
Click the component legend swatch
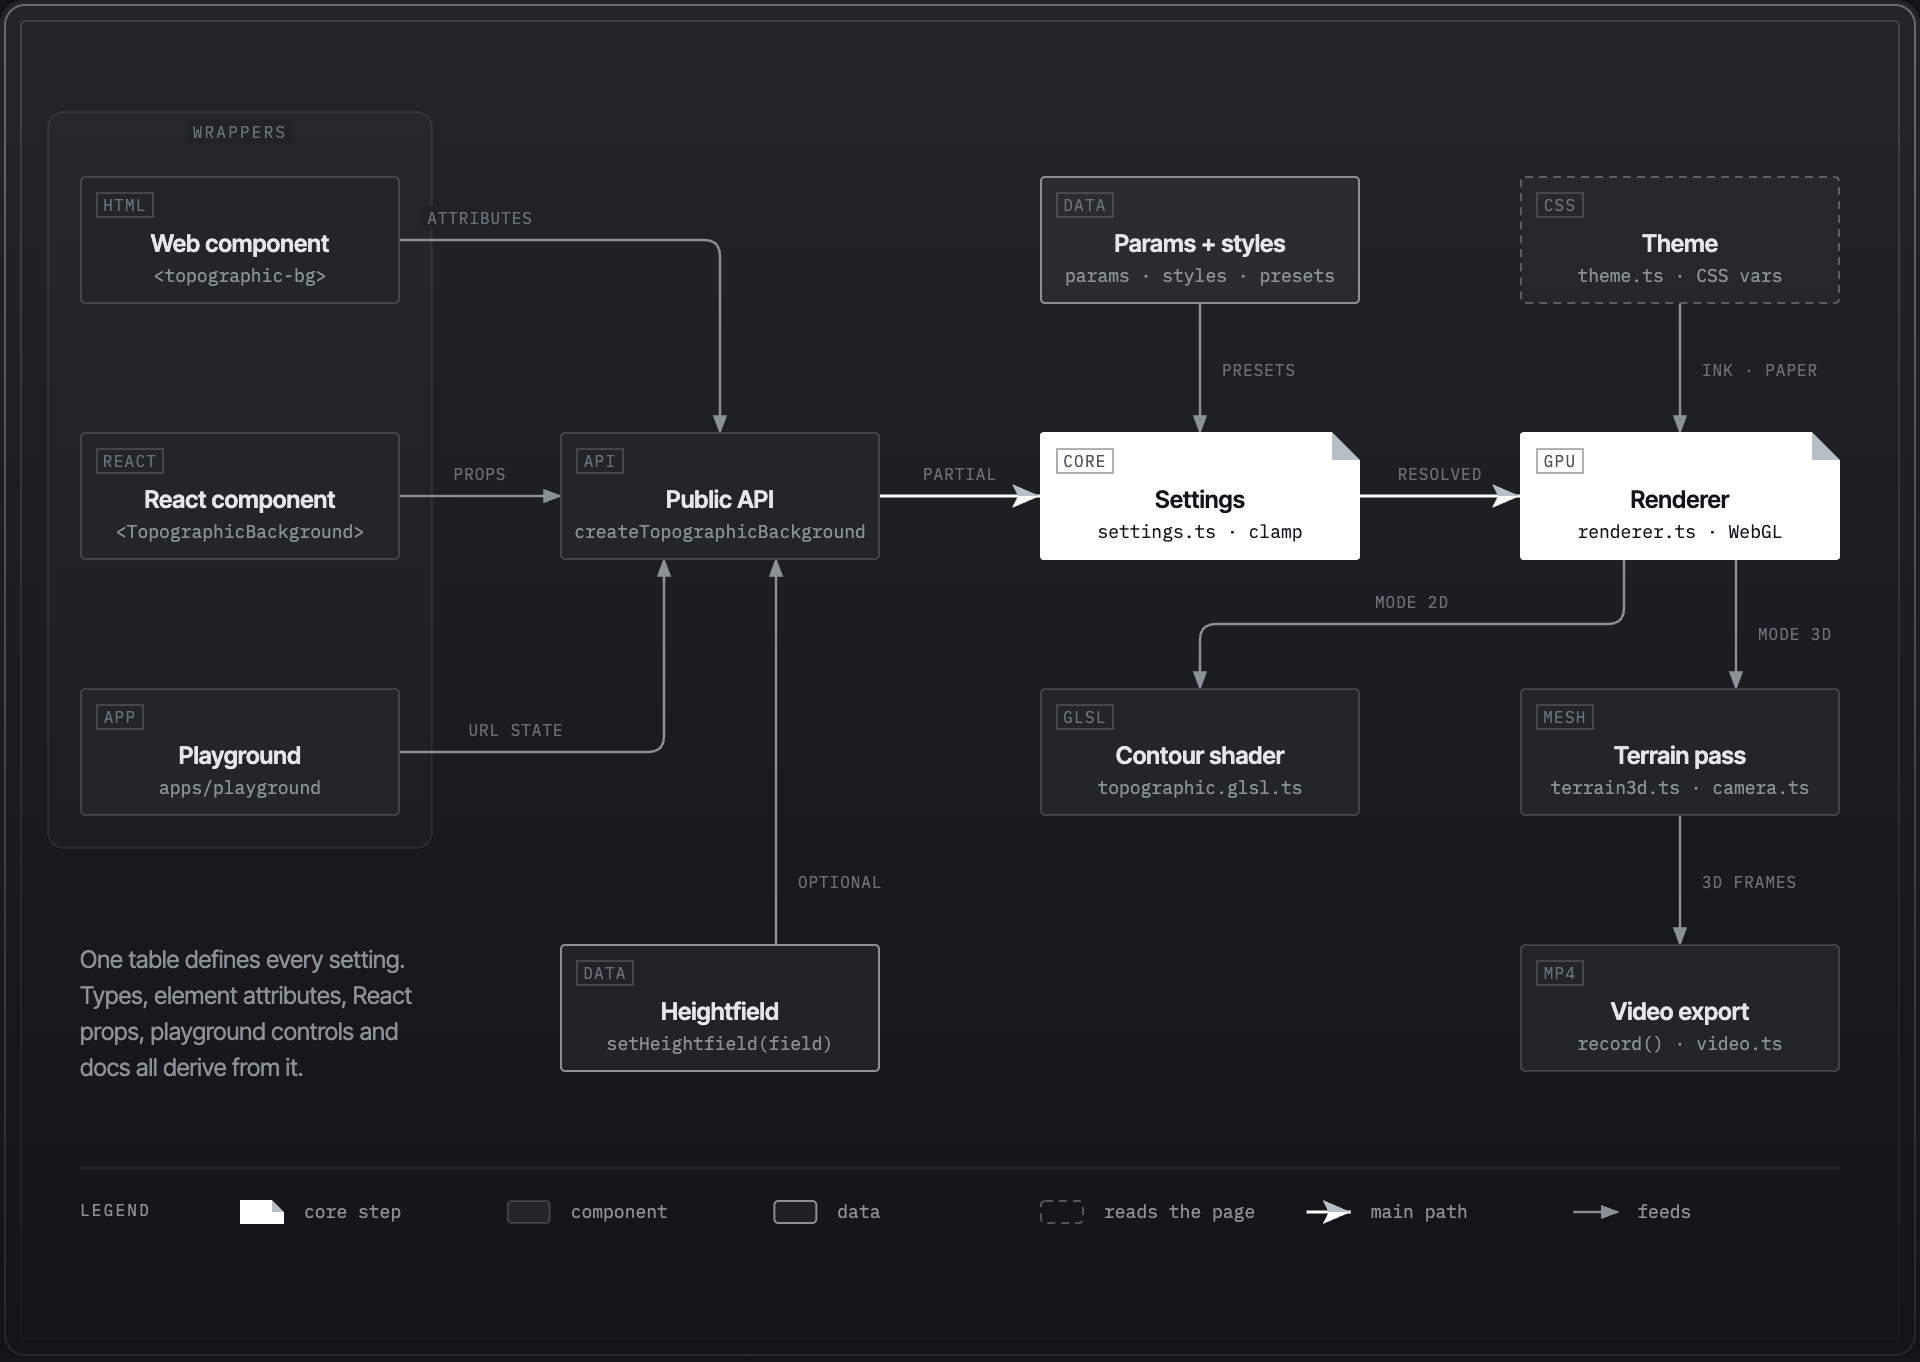[529, 1212]
